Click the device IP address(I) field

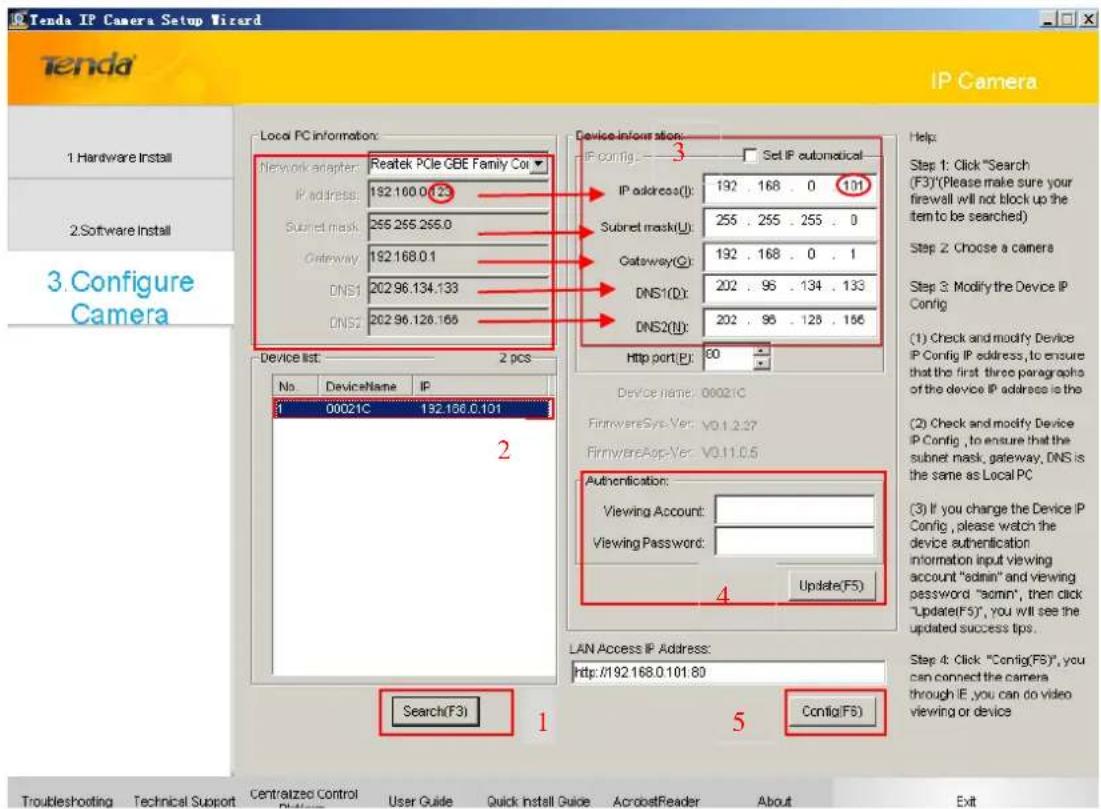point(790,187)
